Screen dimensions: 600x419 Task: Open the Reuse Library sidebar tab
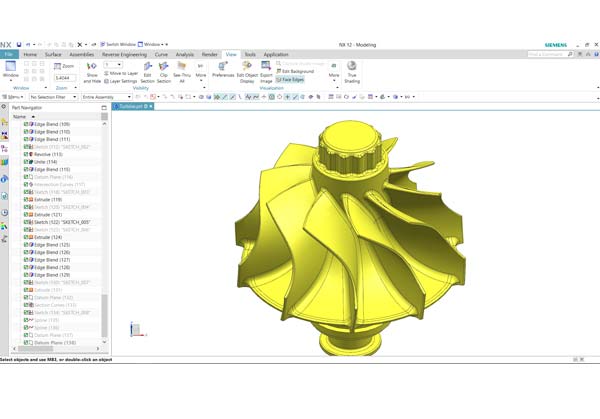[4, 162]
